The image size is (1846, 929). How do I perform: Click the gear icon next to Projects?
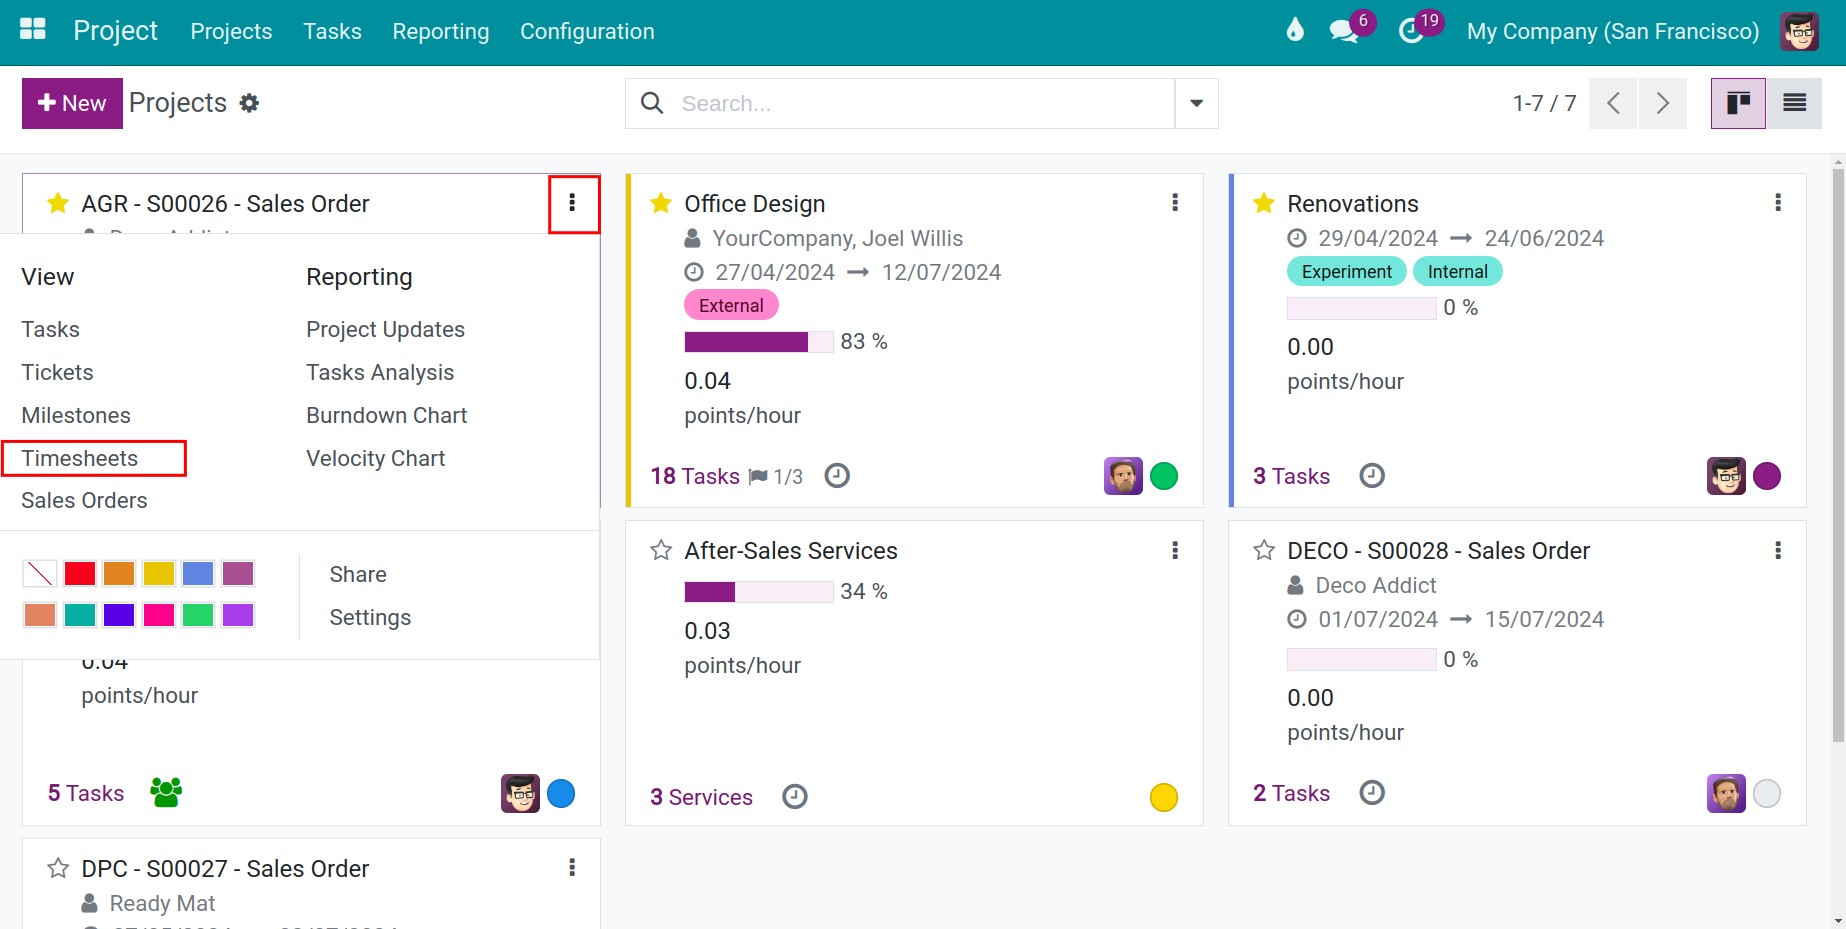click(249, 103)
